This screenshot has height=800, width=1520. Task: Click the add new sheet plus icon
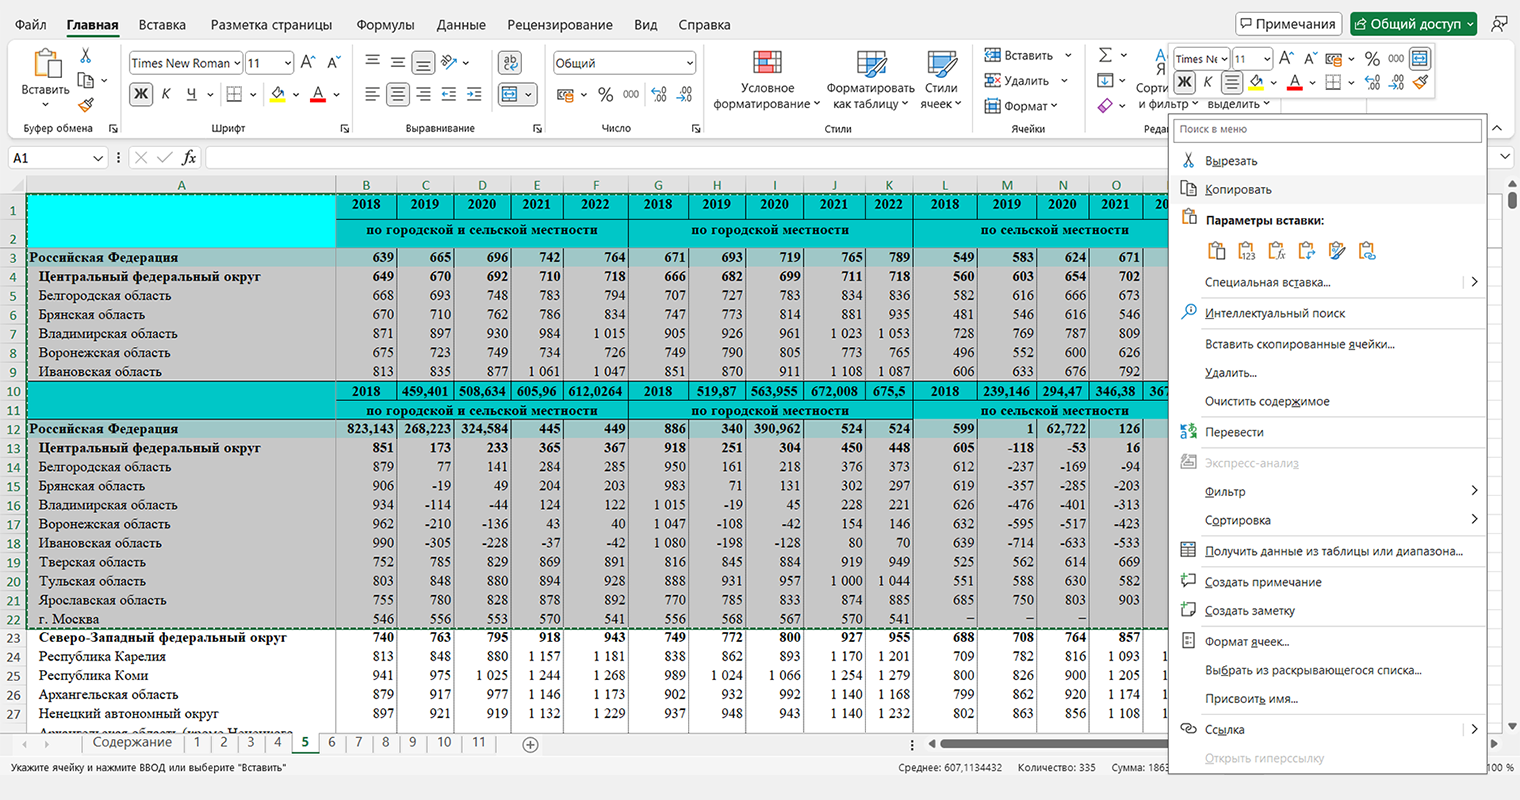531,744
